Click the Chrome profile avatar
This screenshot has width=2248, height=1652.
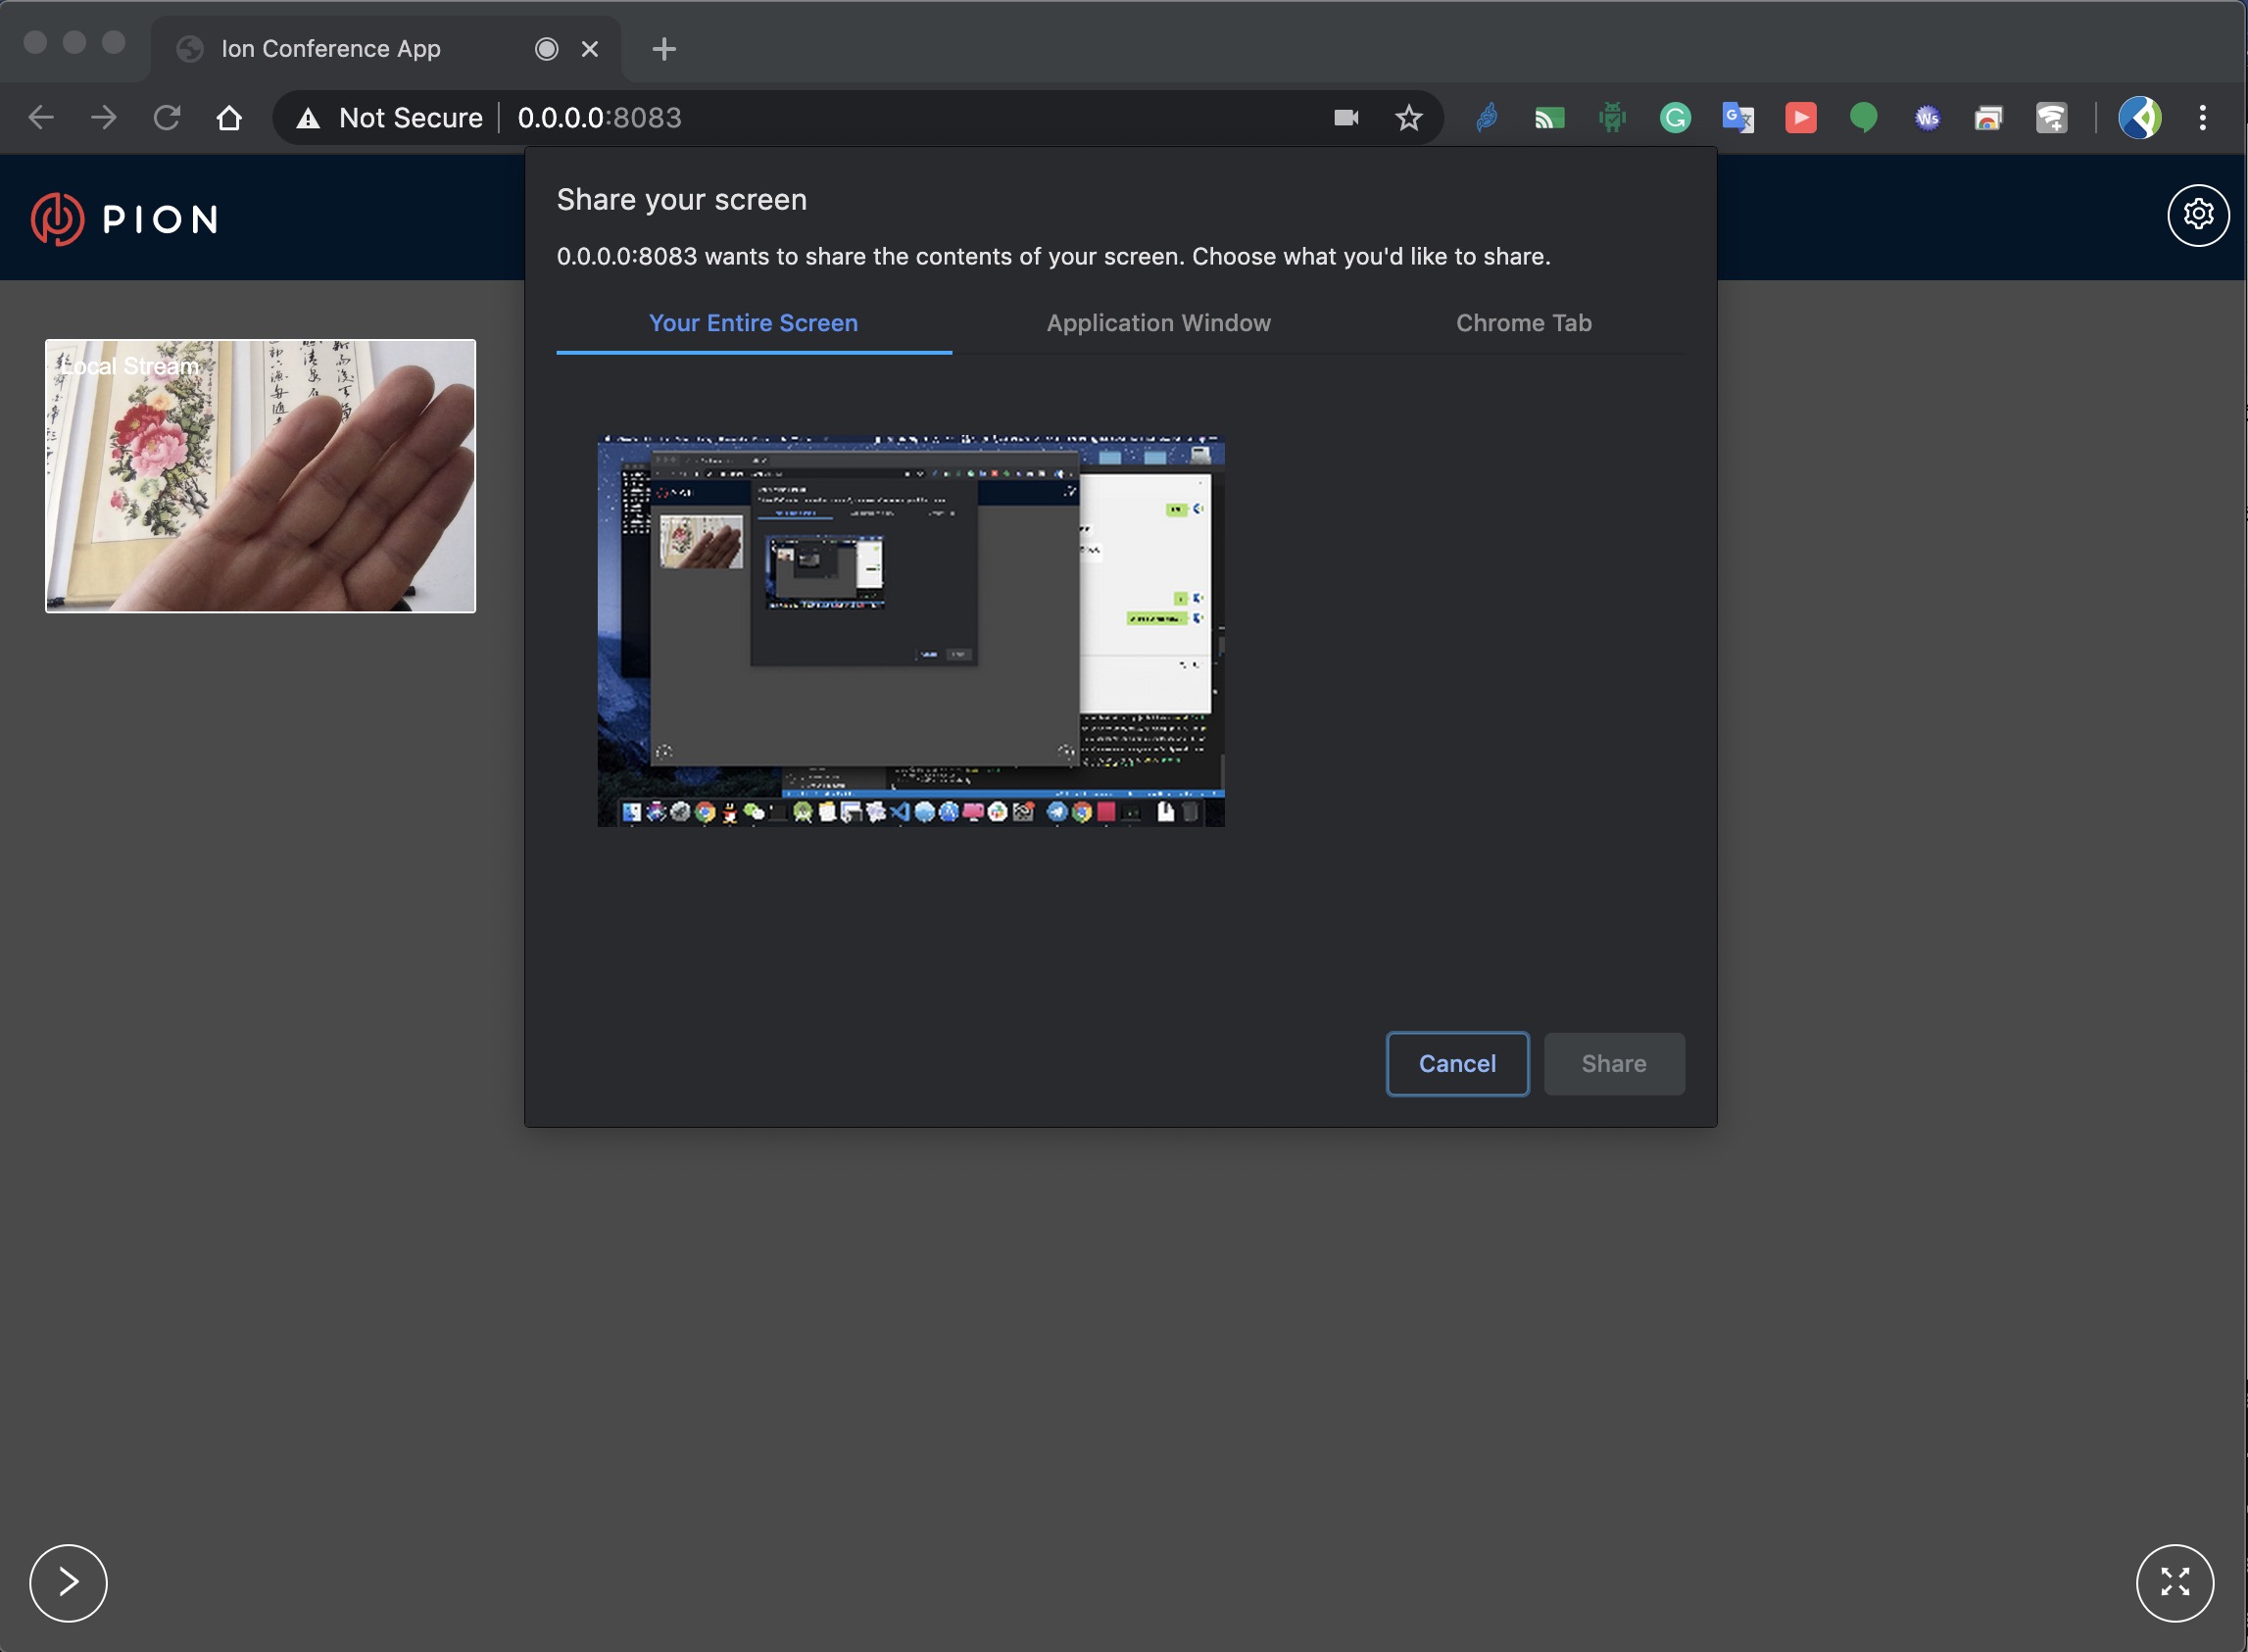pyautogui.click(x=2139, y=118)
